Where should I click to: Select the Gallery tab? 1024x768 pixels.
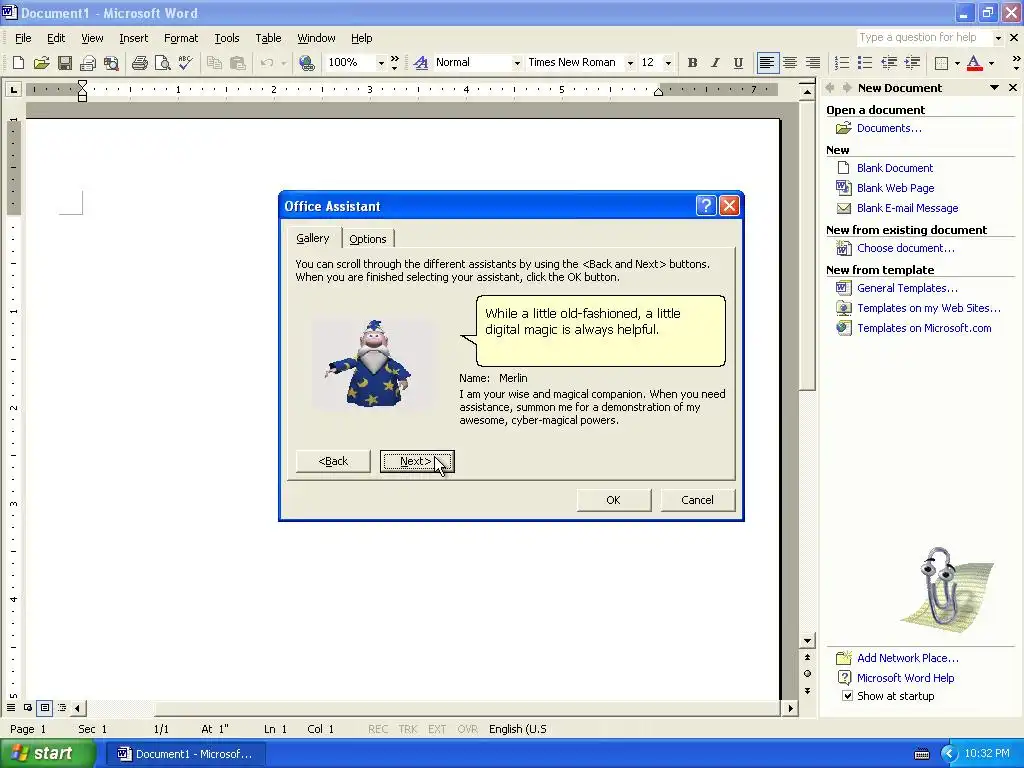pos(313,238)
